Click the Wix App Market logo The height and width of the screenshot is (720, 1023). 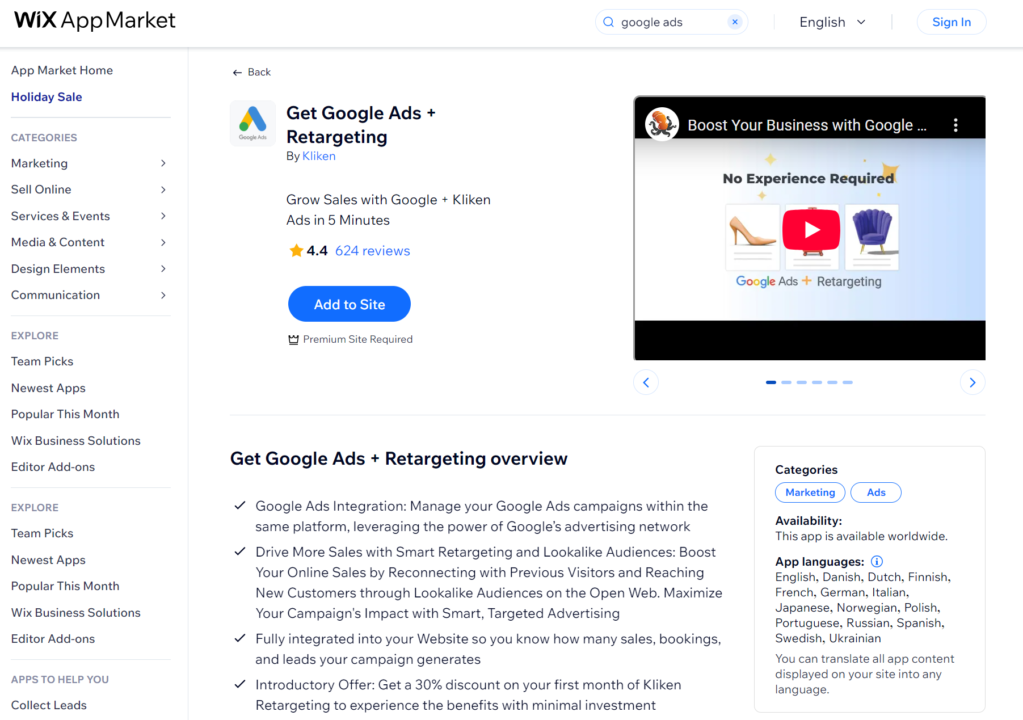(x=93, y=20)
